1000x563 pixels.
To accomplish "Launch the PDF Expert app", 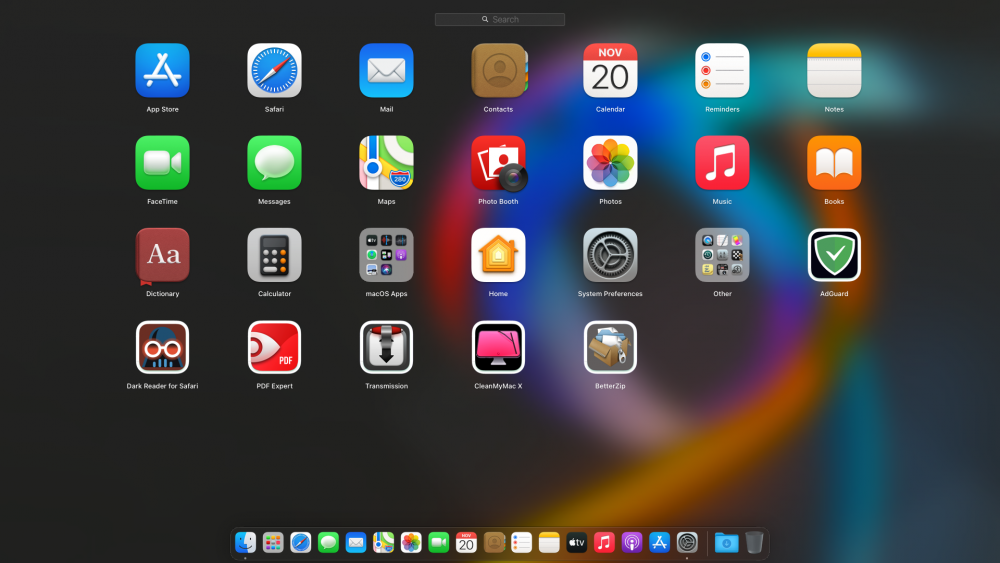I will (274, 347).
